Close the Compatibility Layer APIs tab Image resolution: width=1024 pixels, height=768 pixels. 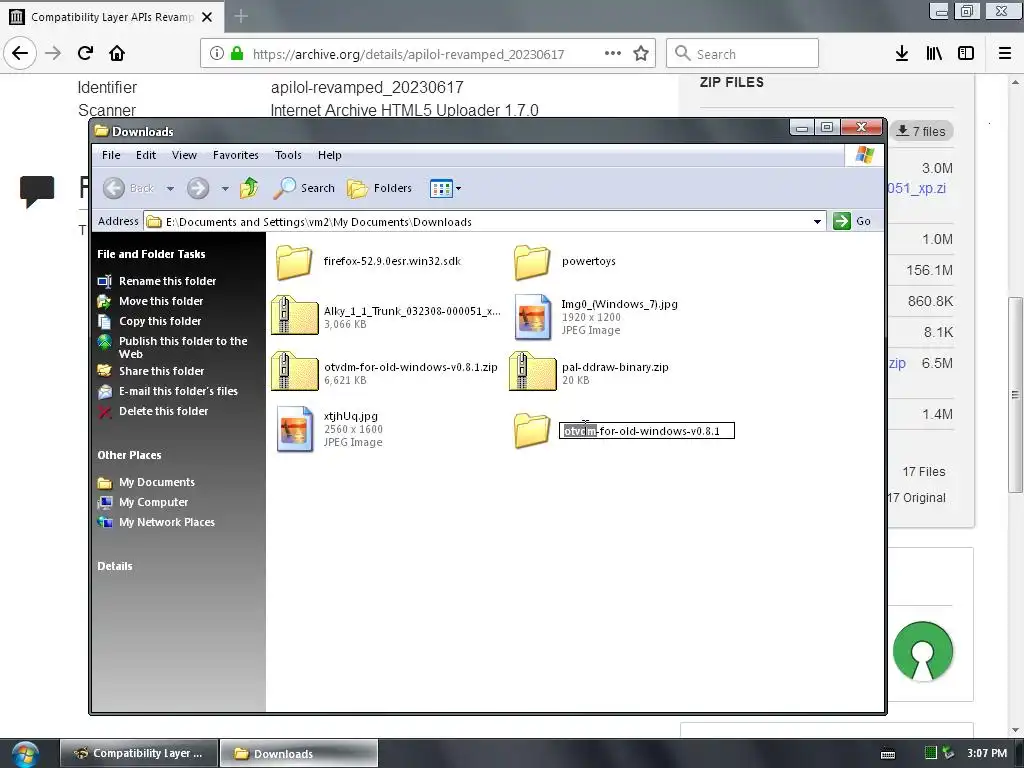[x=207, y=17]
